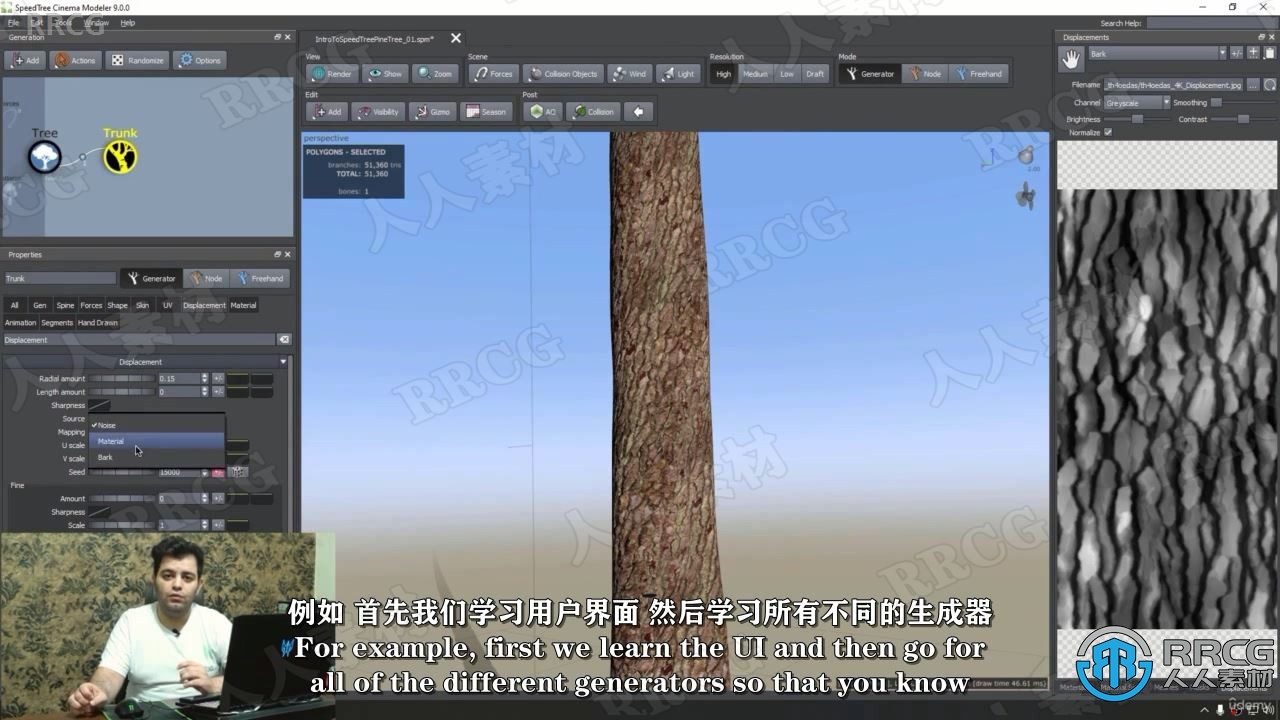
Task: Adjust Length amount spinner arrows
Action: pyautogui.click(x=205, y=392)
